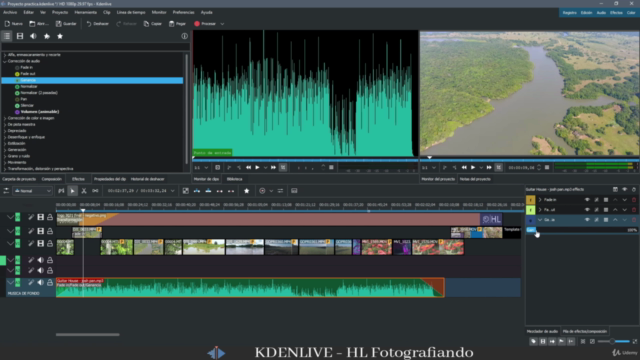640x360 pixels.
Task: Filter effects to audio effects only
Action: click(x=33, y=36)
